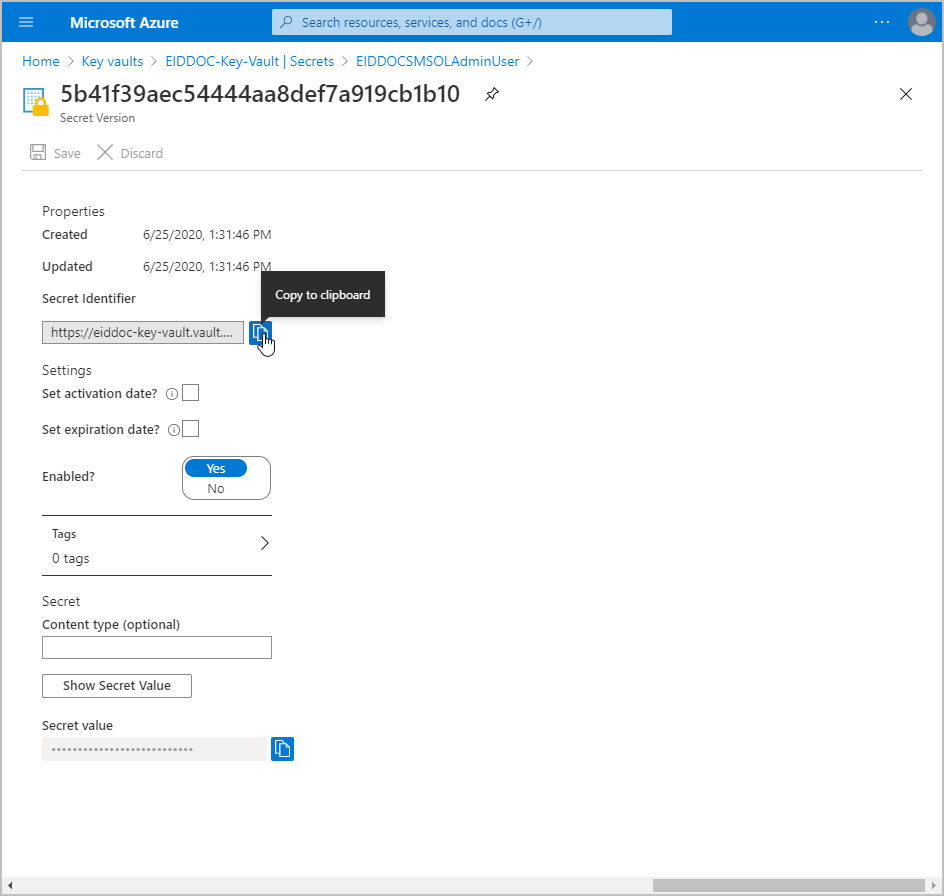Image resolution: width=944 pixels, height=896 pixels.
Task: Expand the Tags section chevron
Action: click(264, 544)
